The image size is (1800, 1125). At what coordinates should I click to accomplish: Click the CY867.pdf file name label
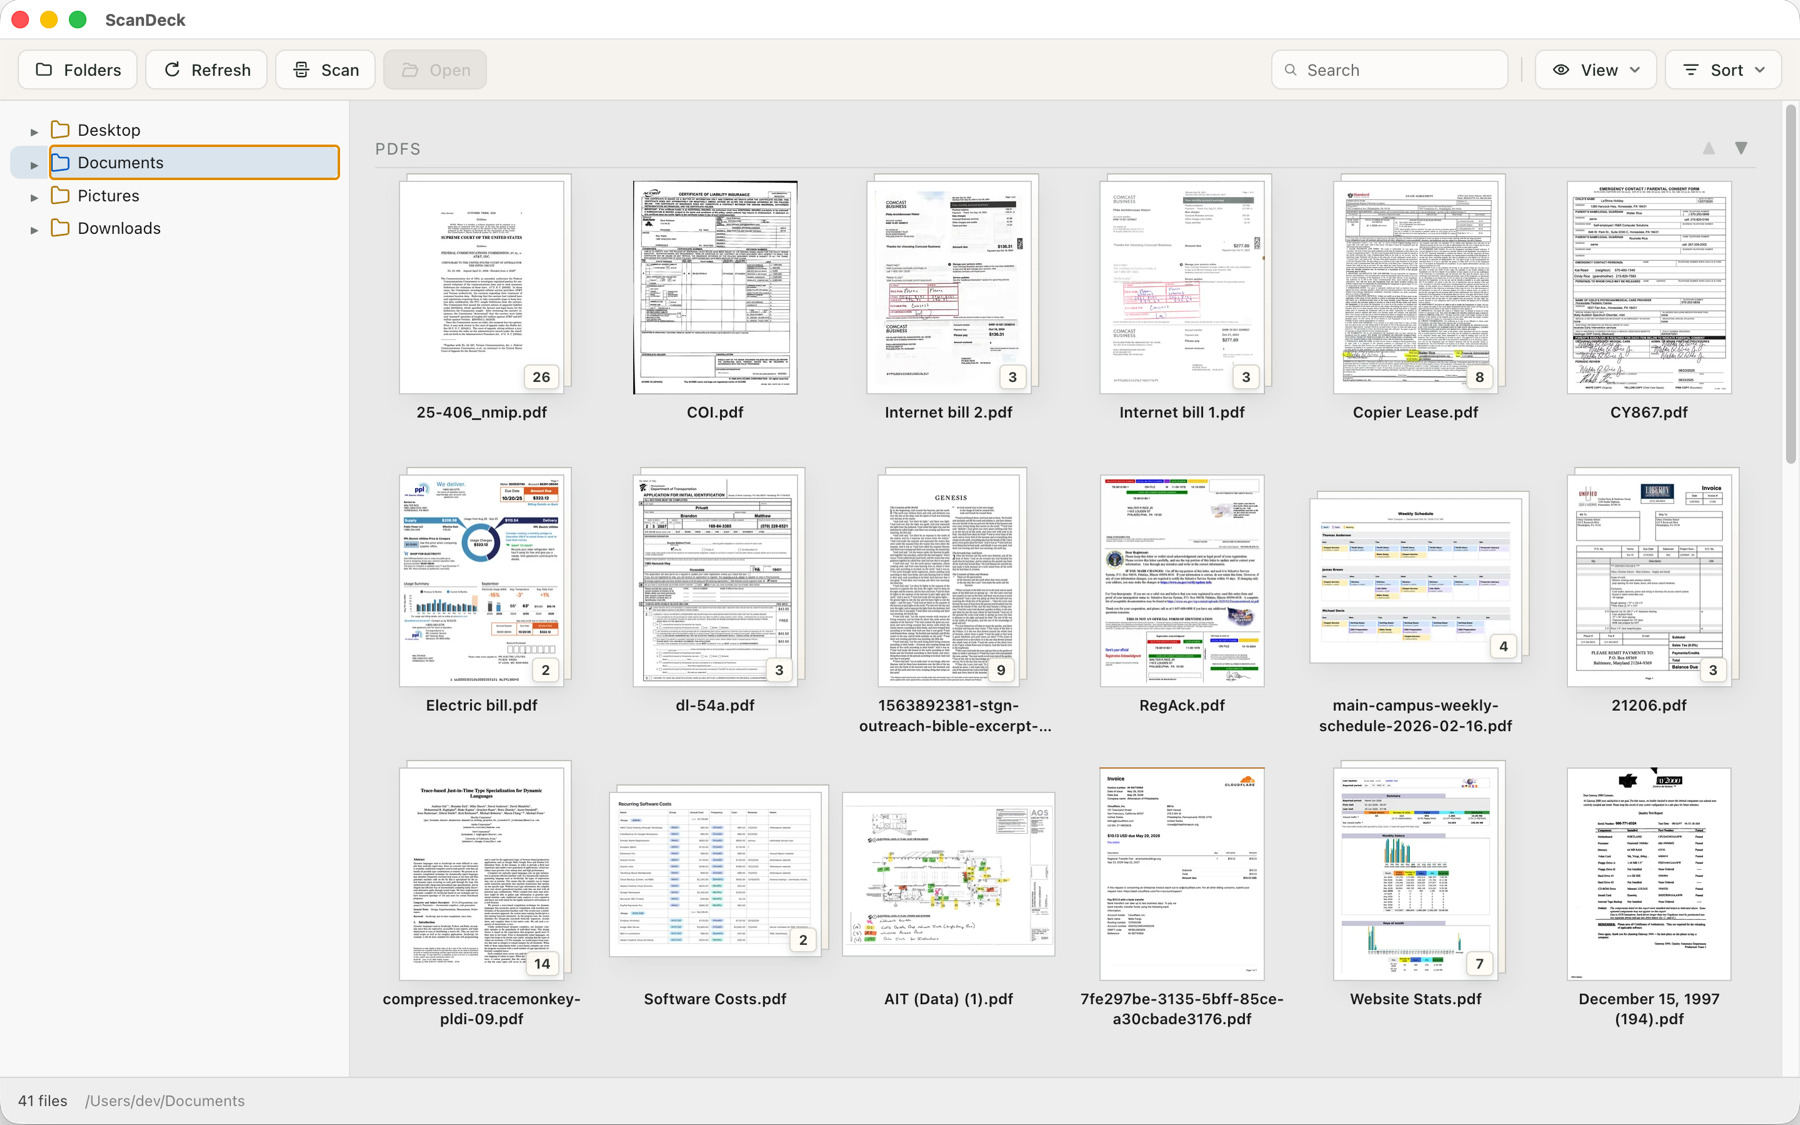[x=1649, y=412]
